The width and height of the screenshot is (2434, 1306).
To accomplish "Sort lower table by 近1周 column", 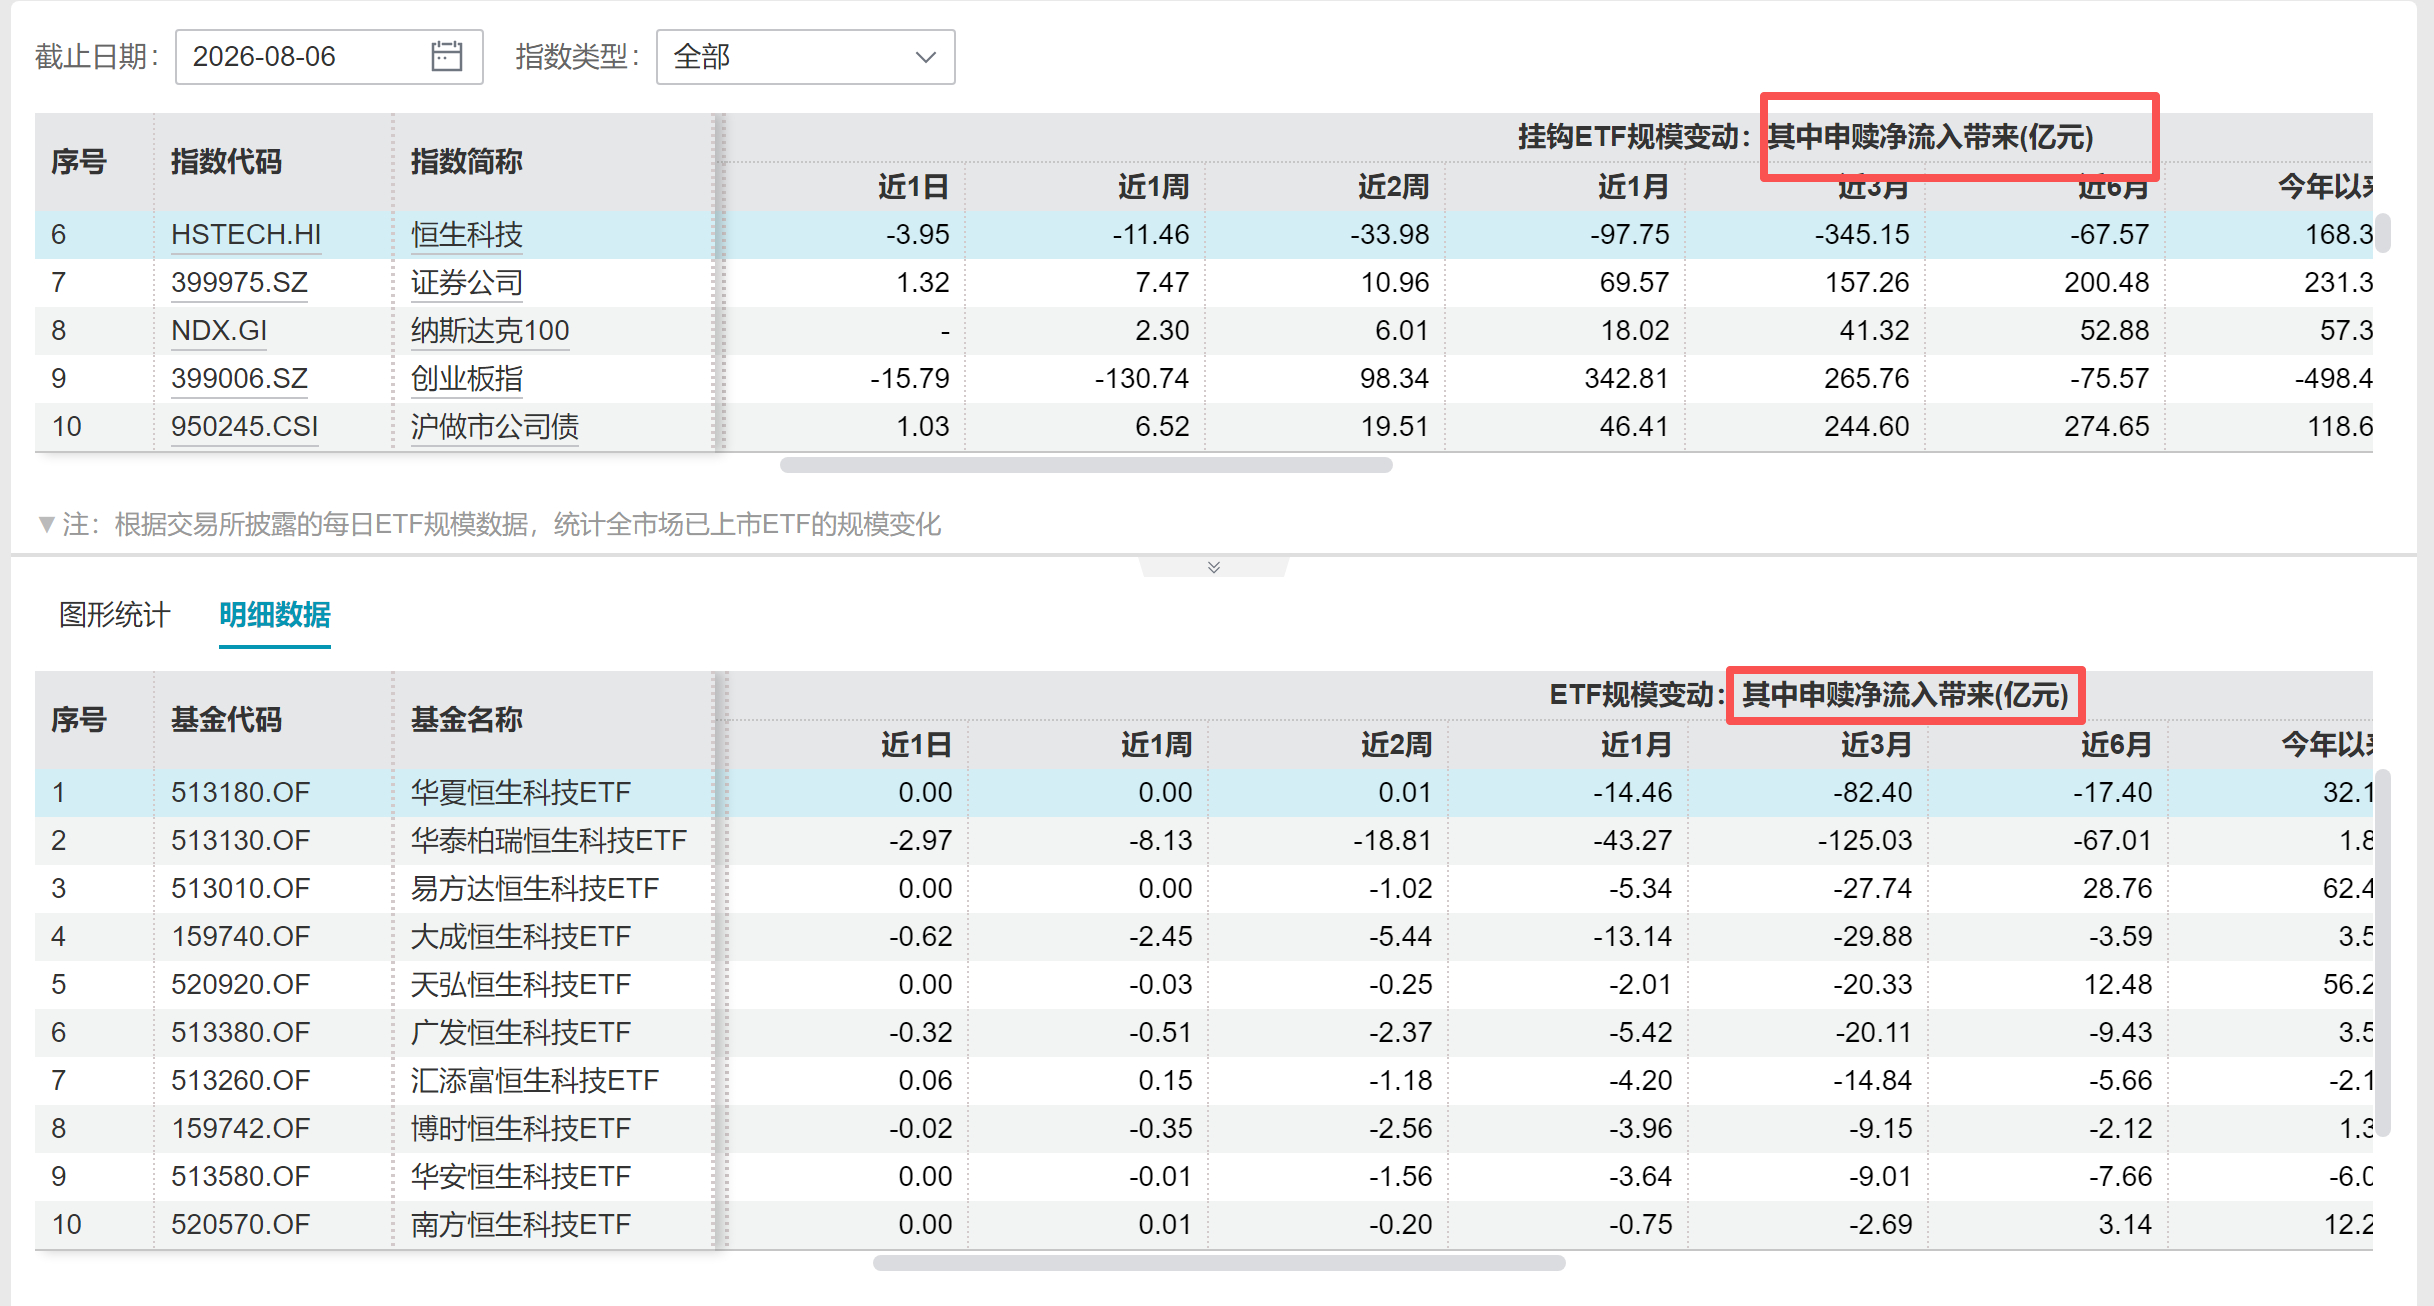I will pos(1156,744).
